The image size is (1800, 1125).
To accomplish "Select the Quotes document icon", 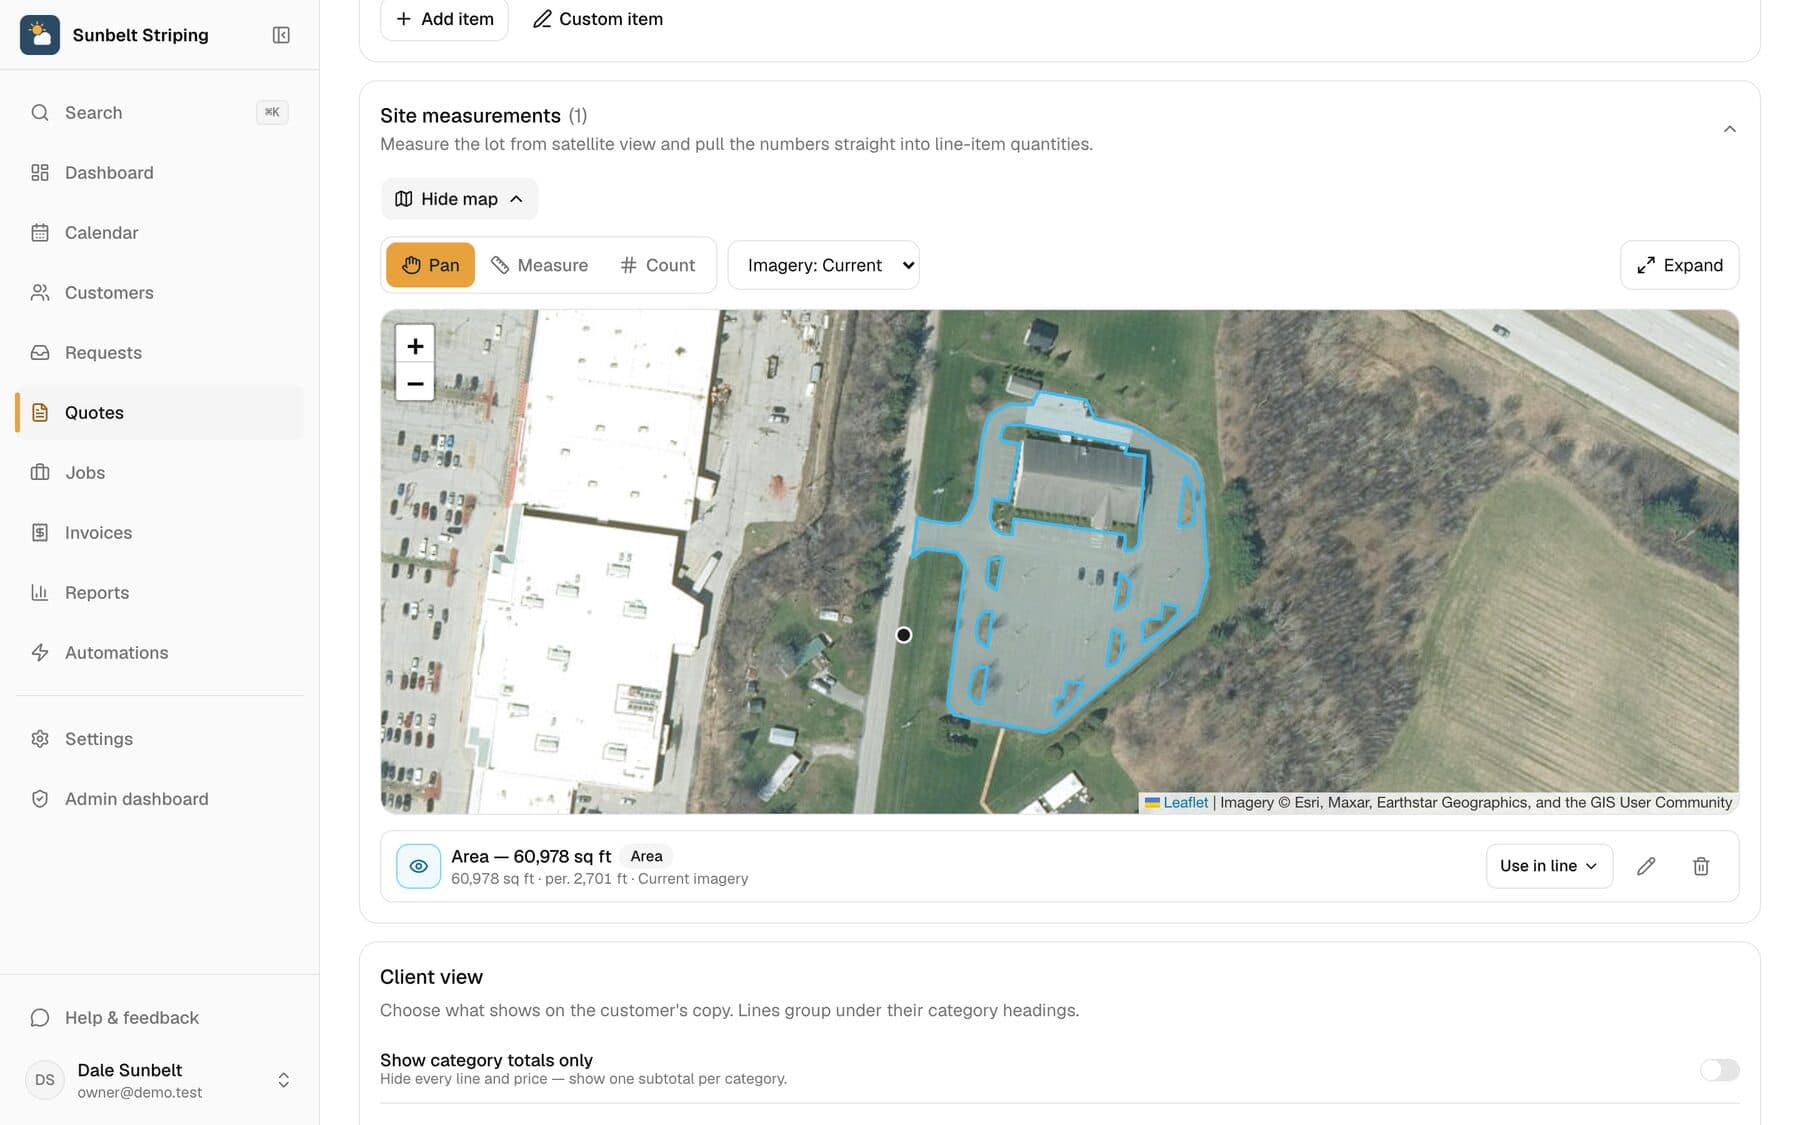I will 40,413.
